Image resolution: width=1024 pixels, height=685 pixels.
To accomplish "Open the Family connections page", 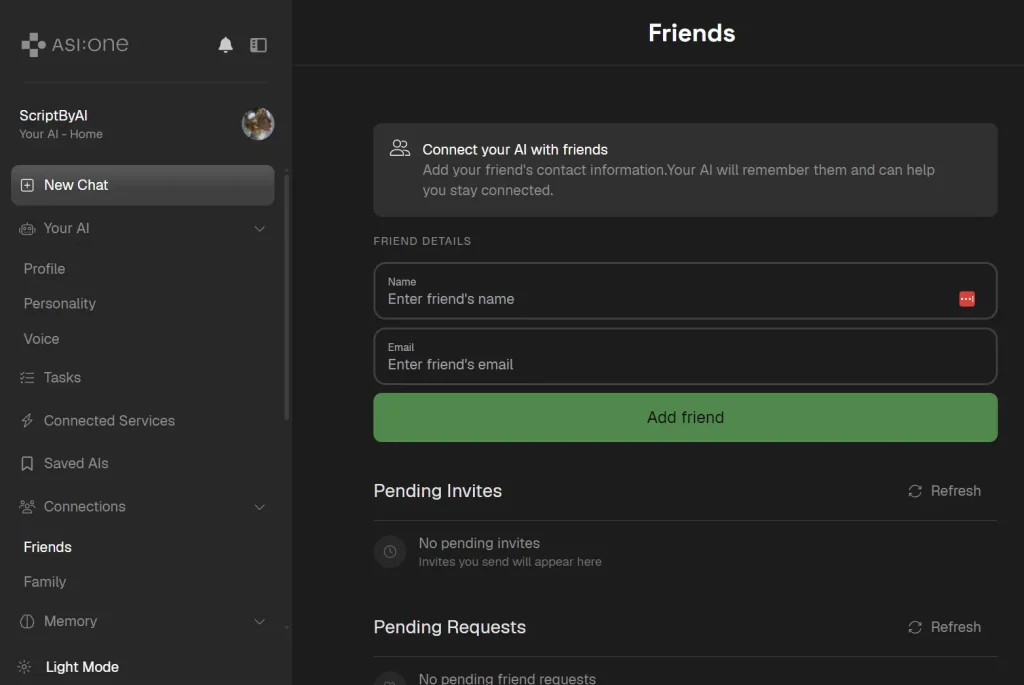I will coord(45,582).
